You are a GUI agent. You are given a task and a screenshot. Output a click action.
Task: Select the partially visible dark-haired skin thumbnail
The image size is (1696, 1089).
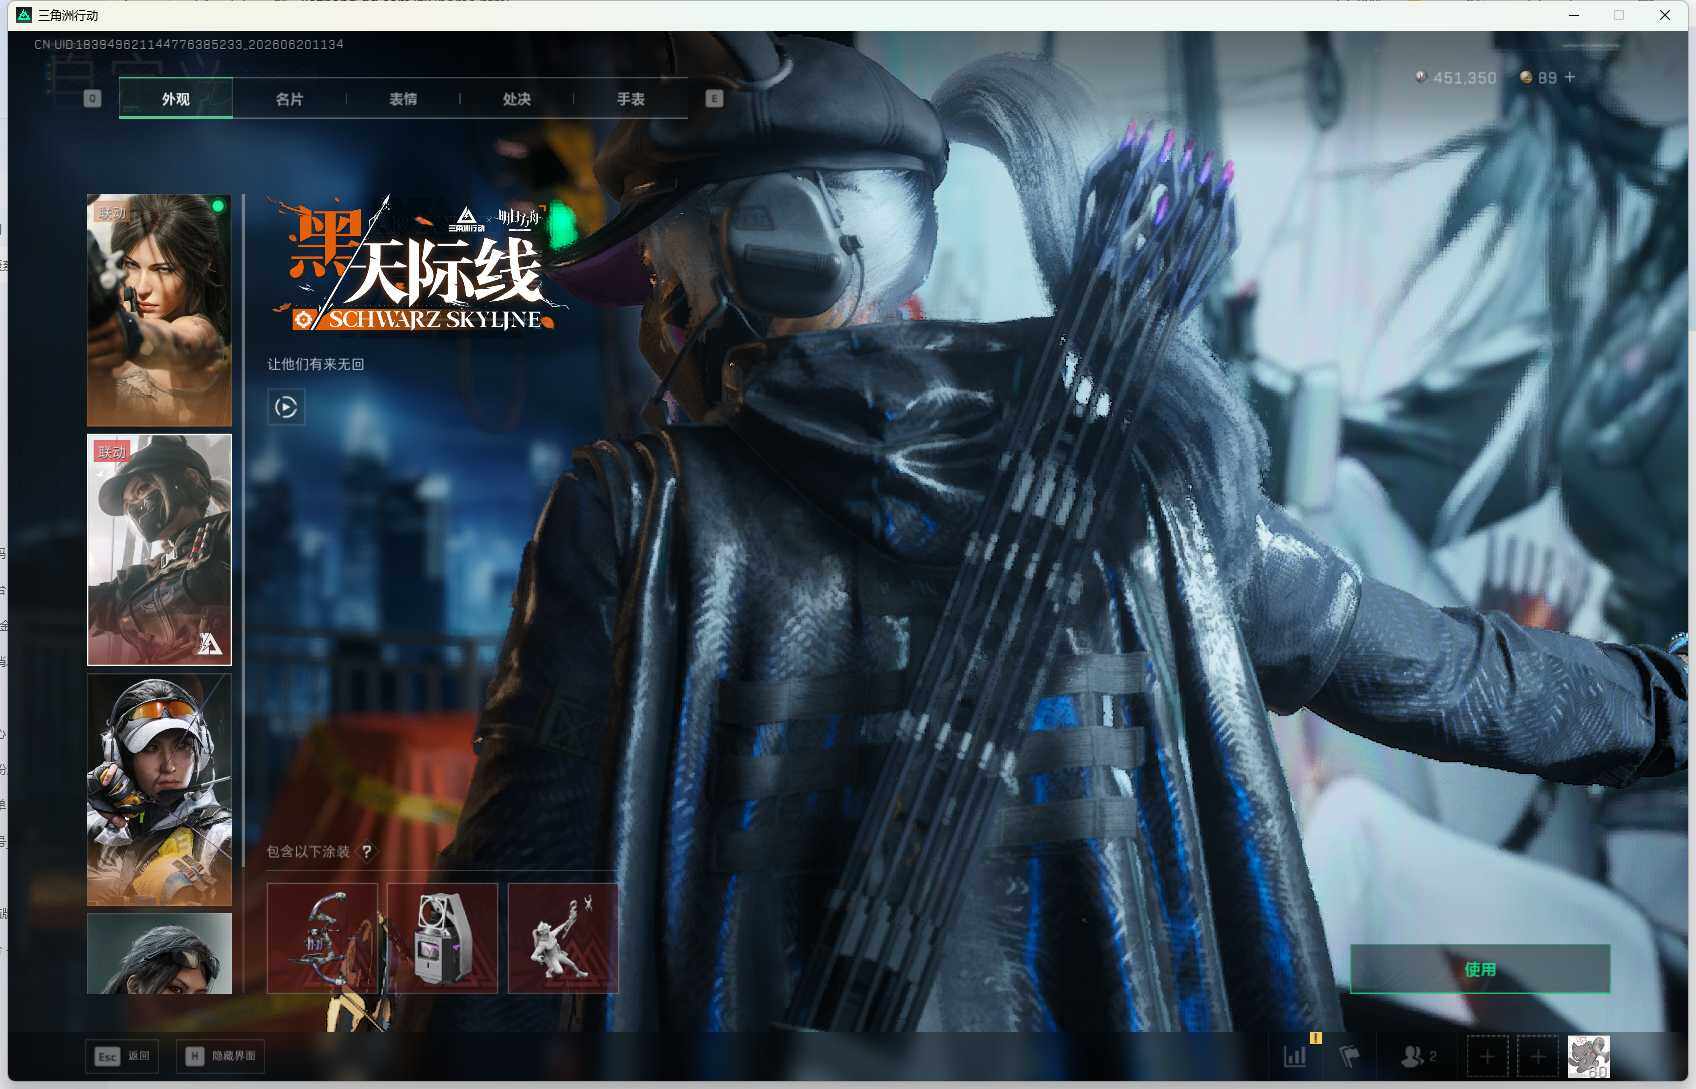(x=159, y=953)
